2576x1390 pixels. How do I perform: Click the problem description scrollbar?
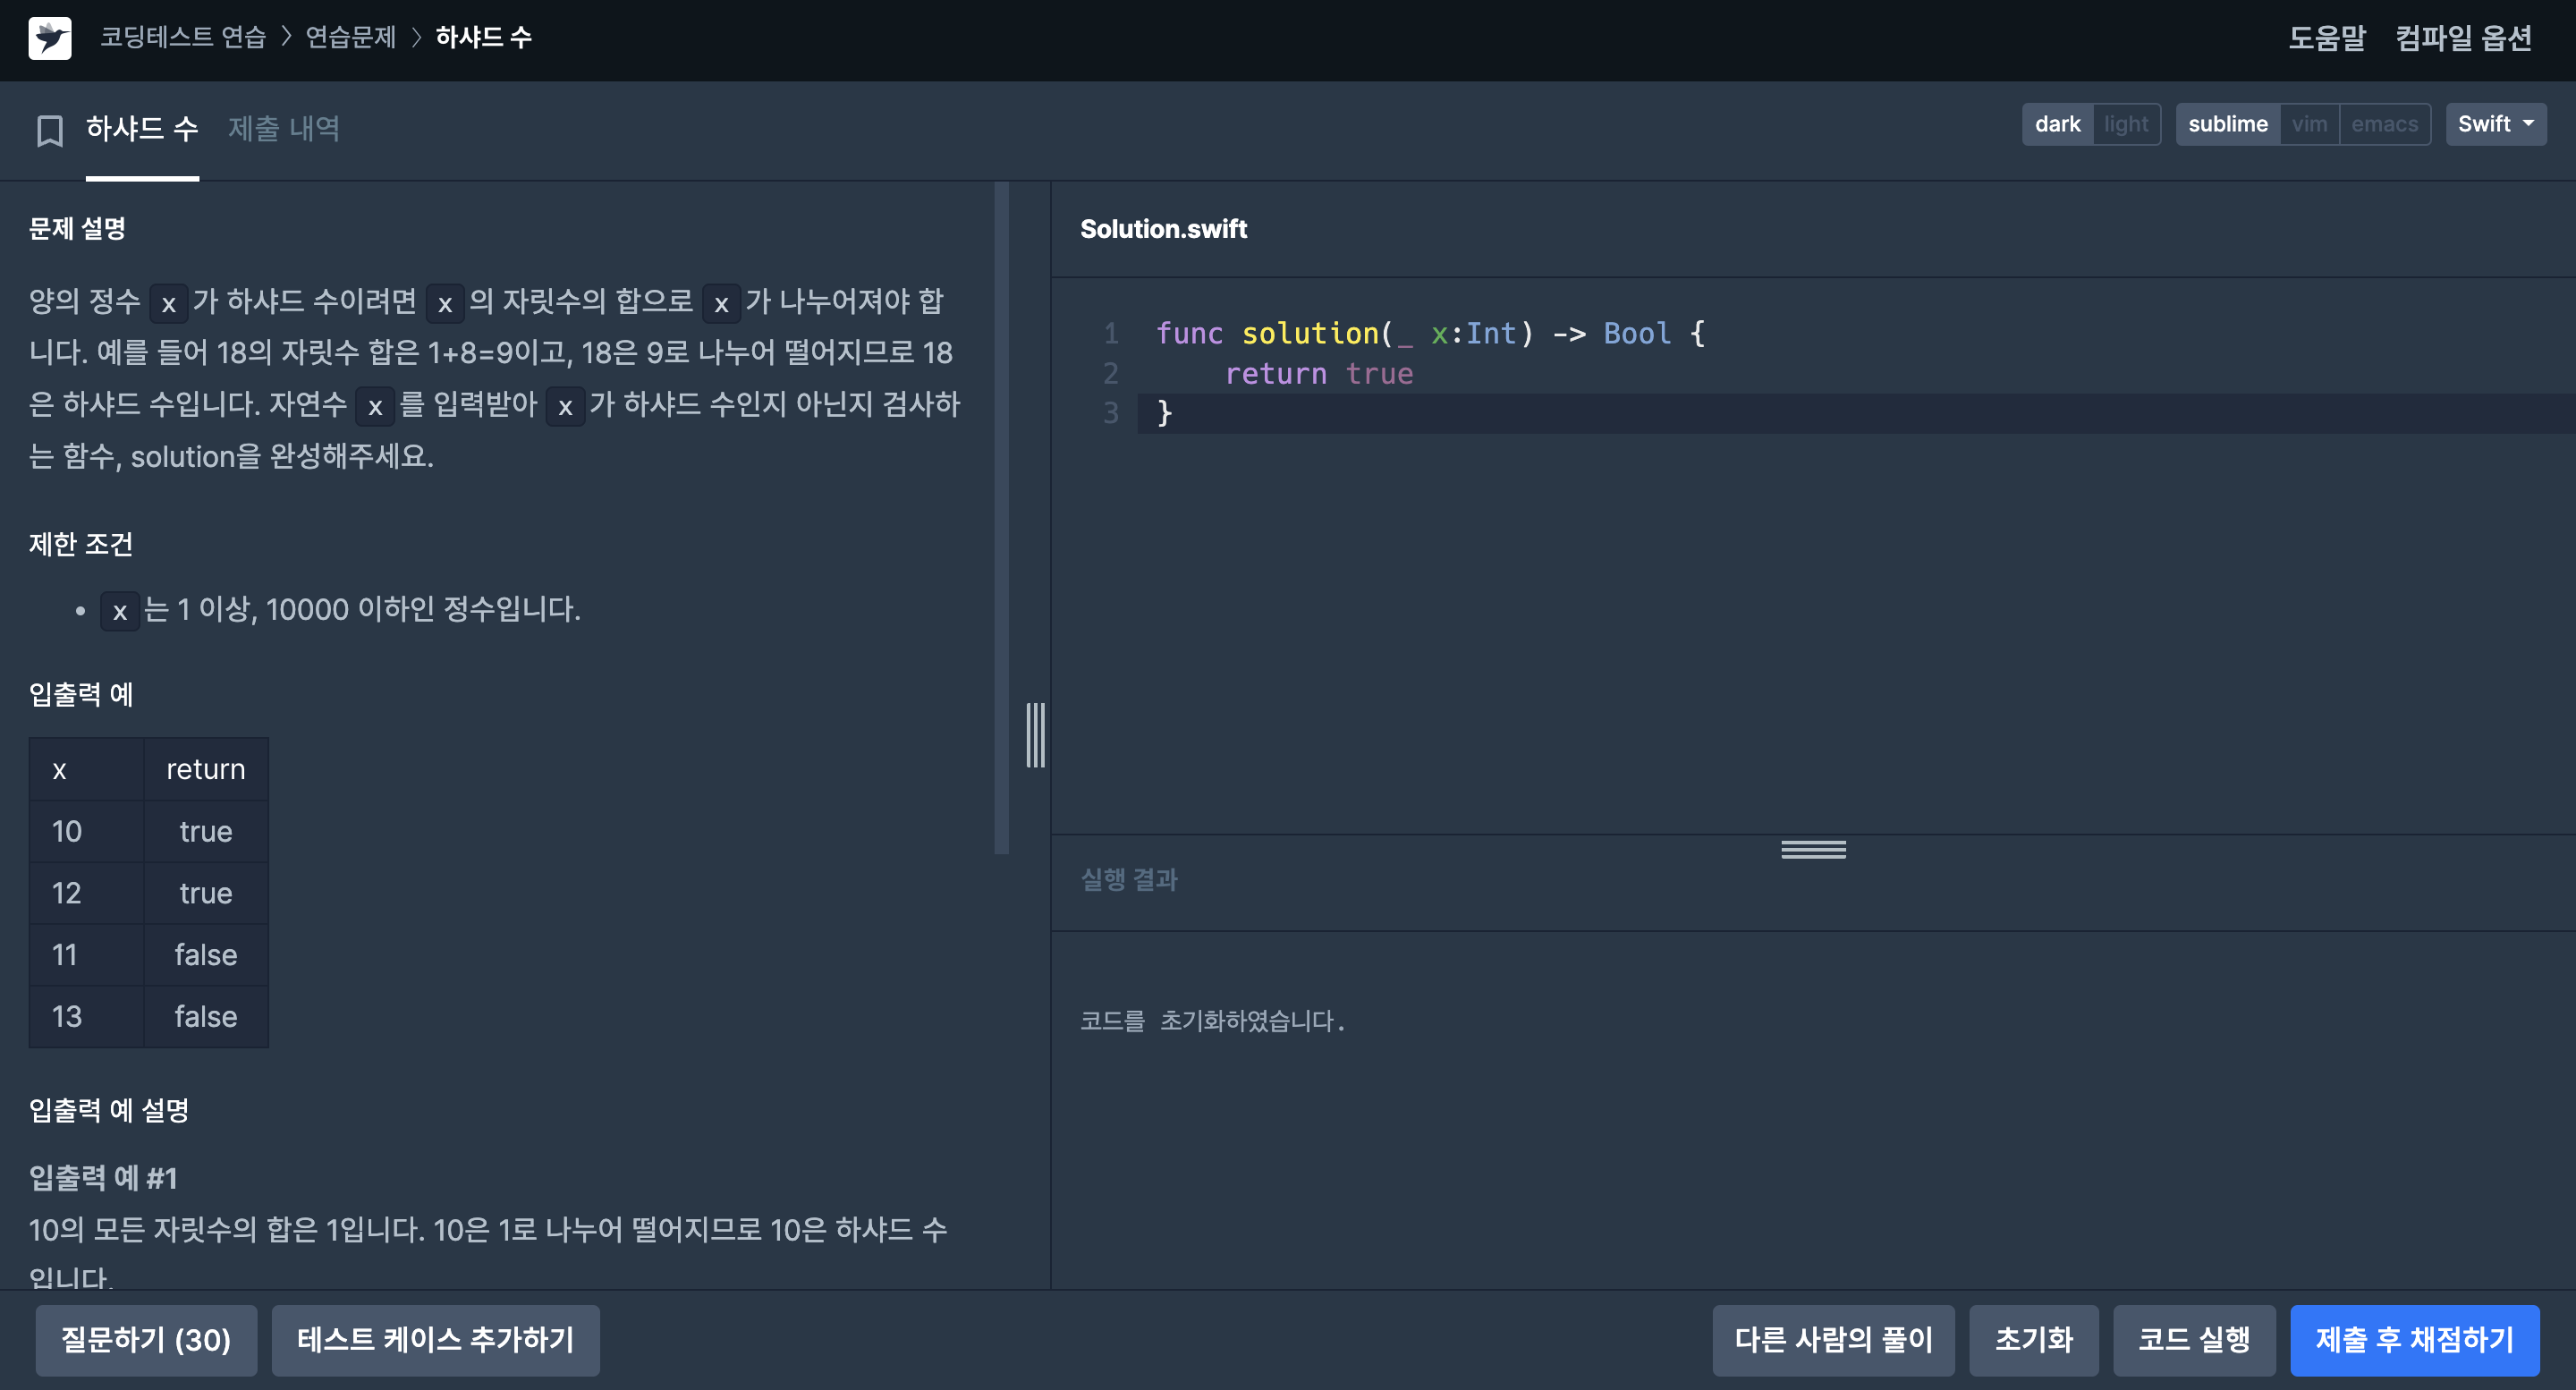[x=1001, y=520]
